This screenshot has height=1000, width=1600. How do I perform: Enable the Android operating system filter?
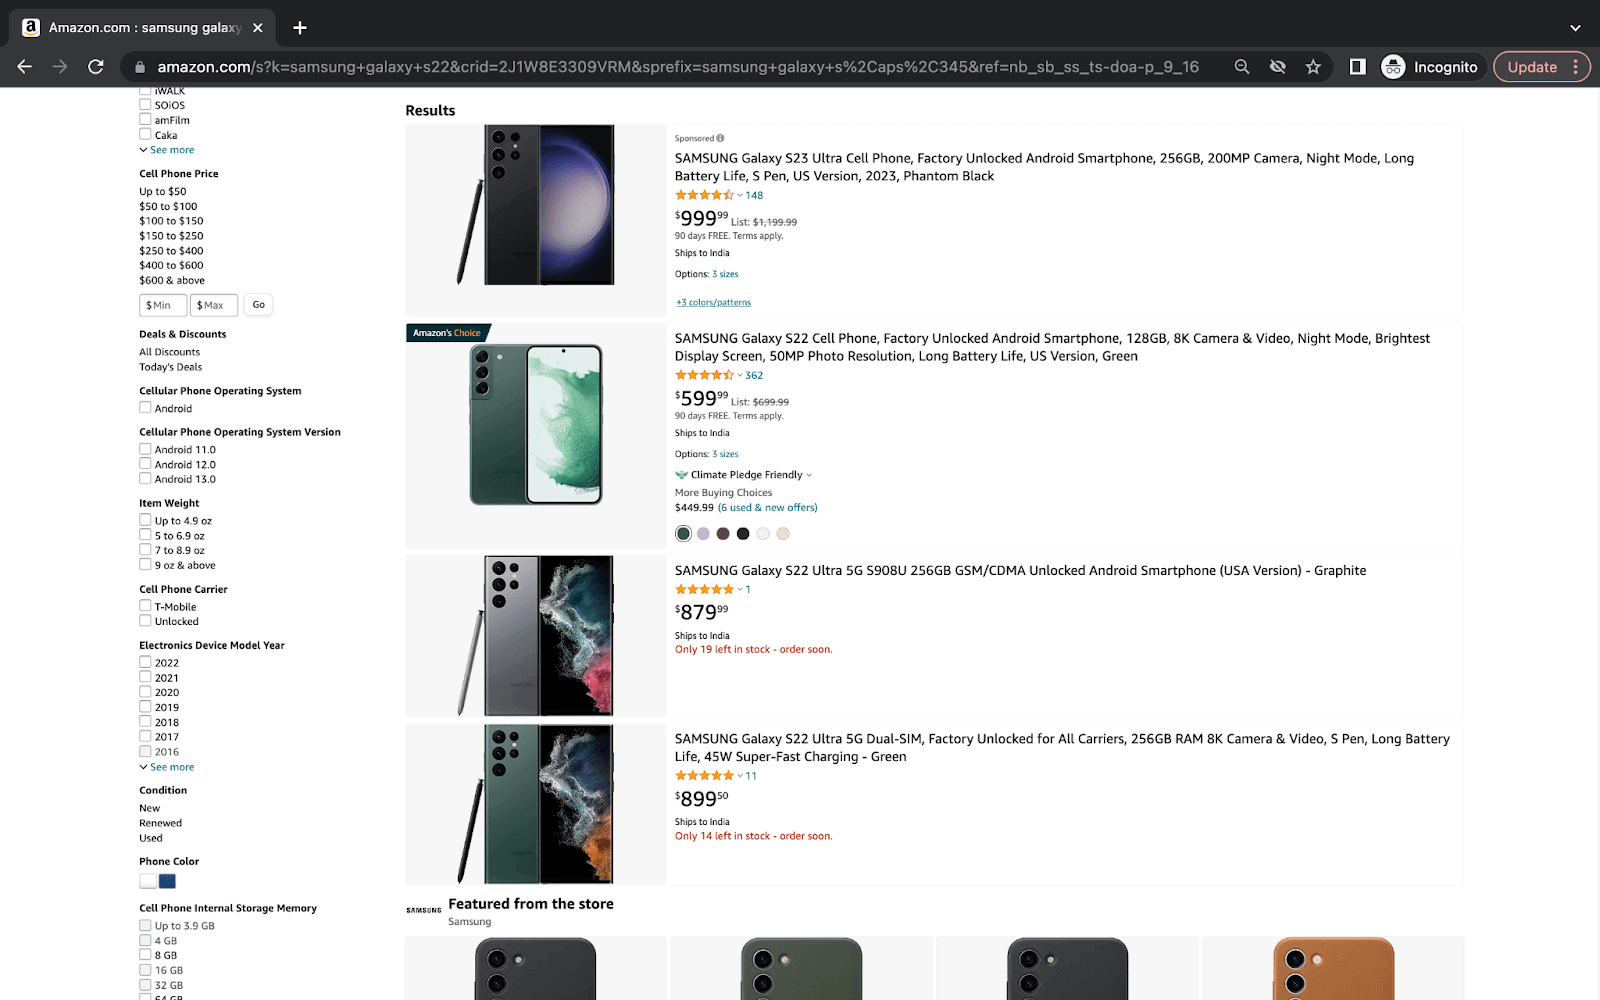pos(145,407)
